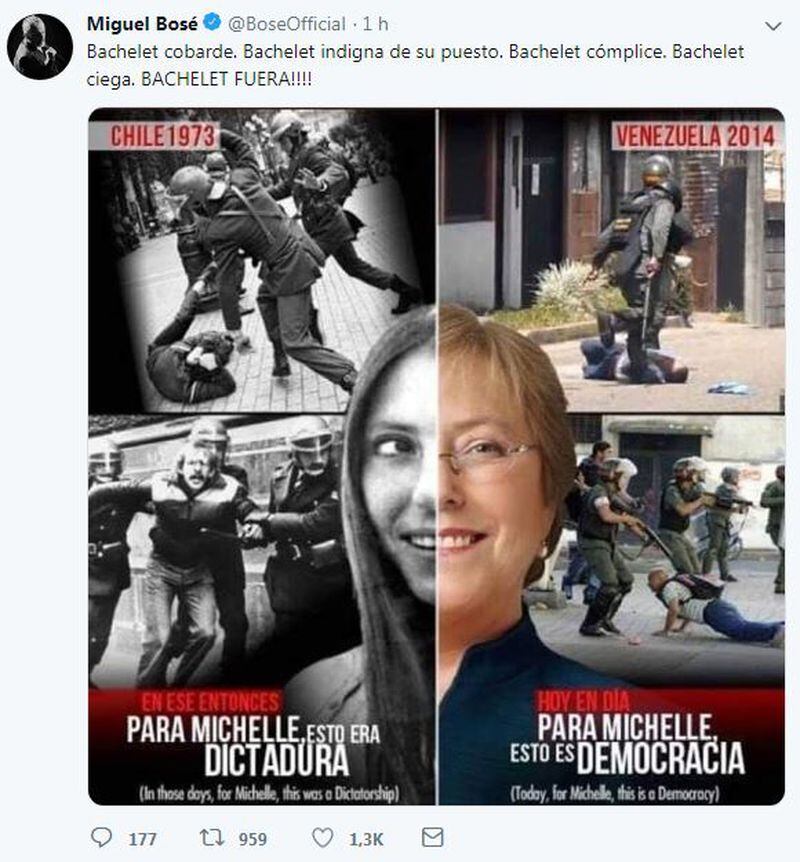This screenshot has height=862, width=800.
Task: Click the 1,3K likes count
Action: click(x=366, y=839)
